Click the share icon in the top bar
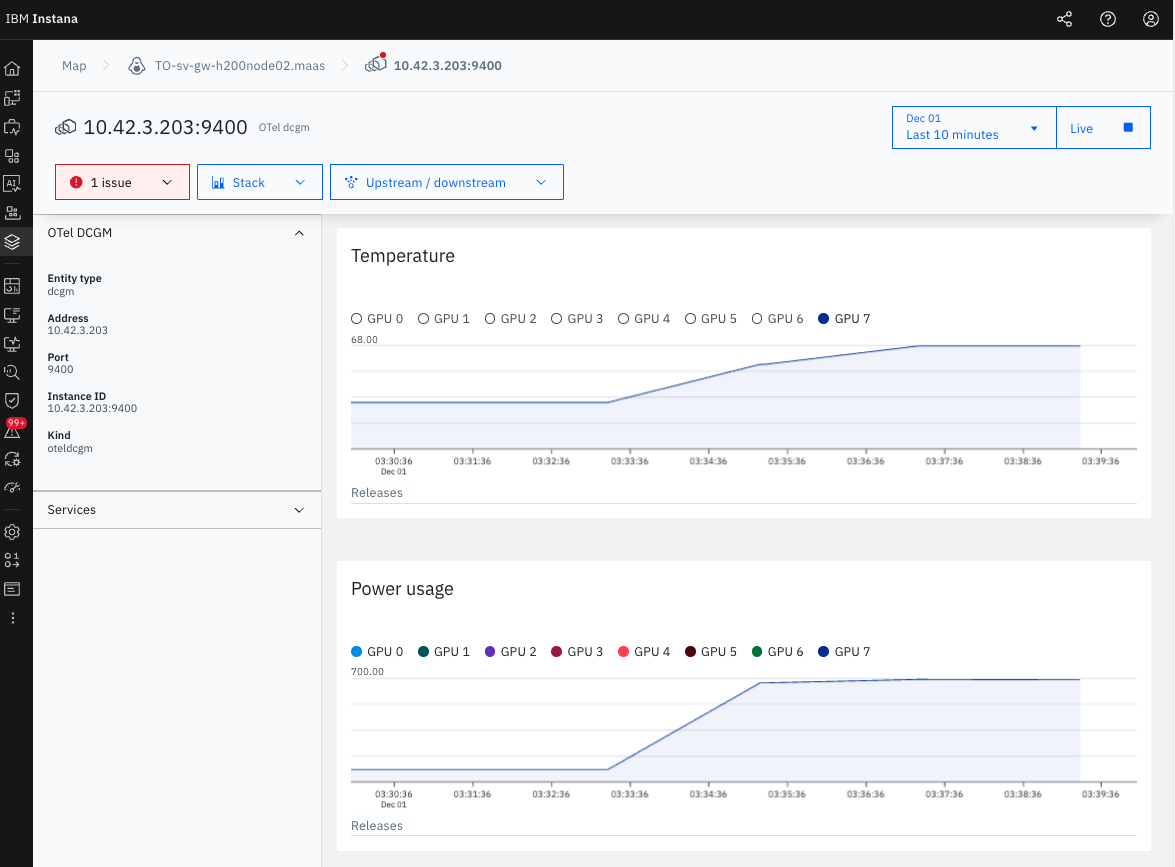This screenshot has height=867, width=1175. pos(1063,18)
